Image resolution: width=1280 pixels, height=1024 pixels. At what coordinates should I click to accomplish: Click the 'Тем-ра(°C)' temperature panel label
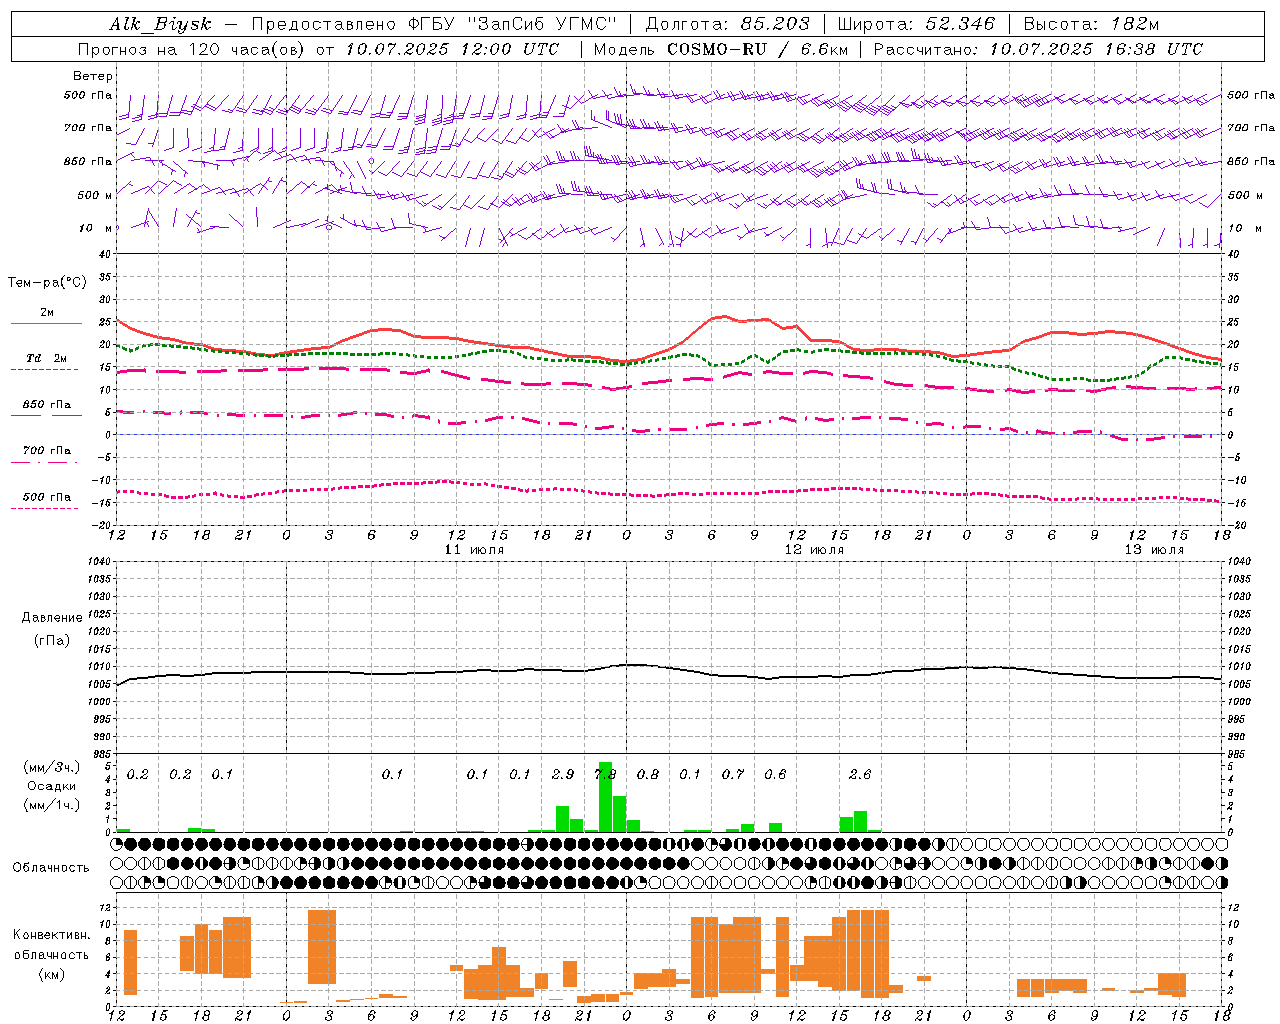(x=47, y=283)
